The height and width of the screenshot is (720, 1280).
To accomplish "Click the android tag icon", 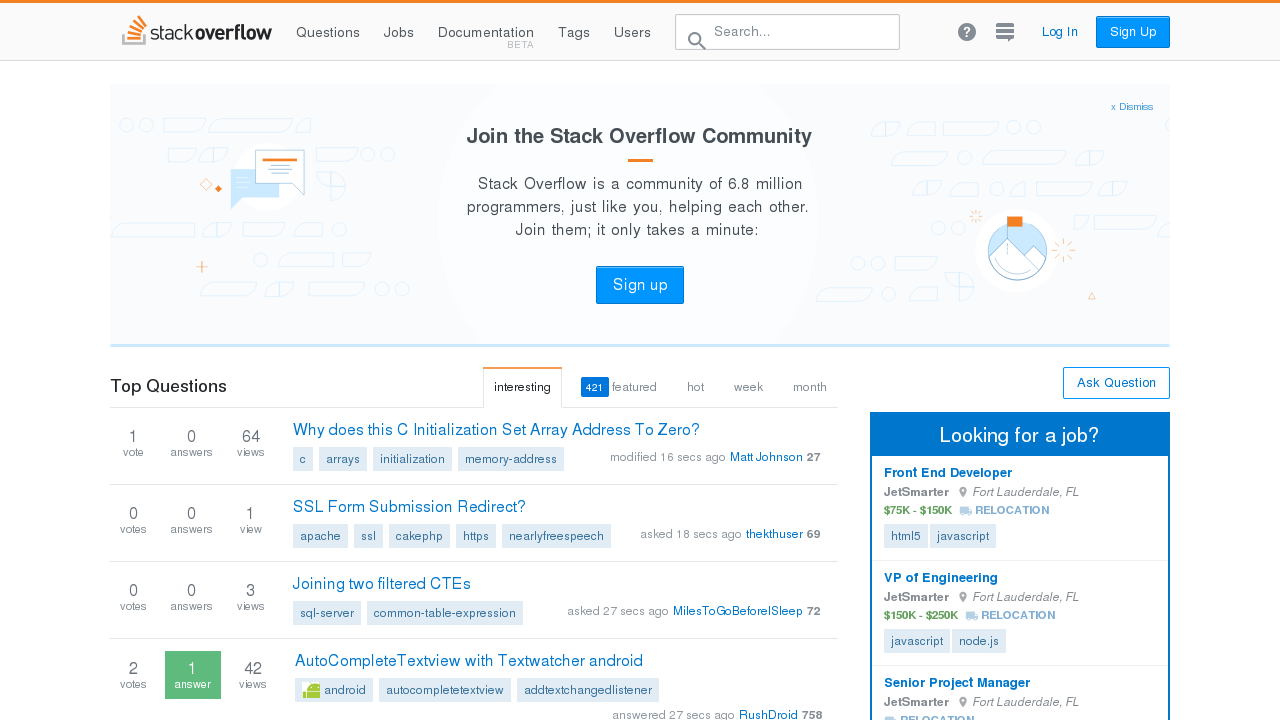I will [311, 690].
